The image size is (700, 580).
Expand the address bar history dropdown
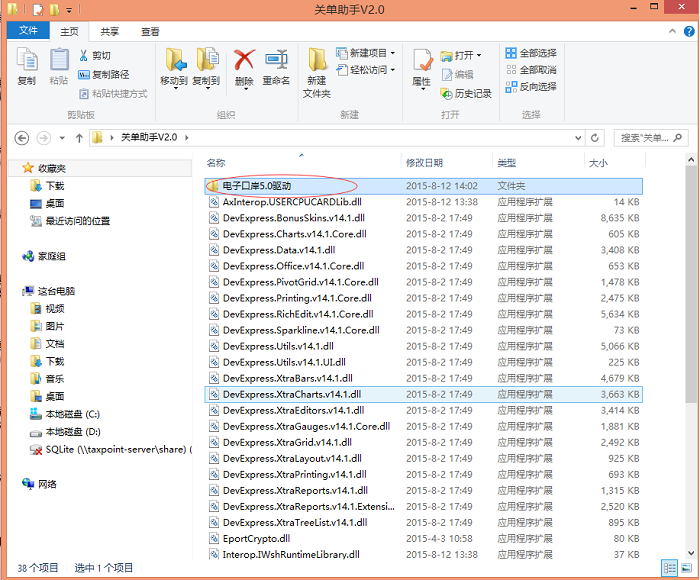pos(578,138)
